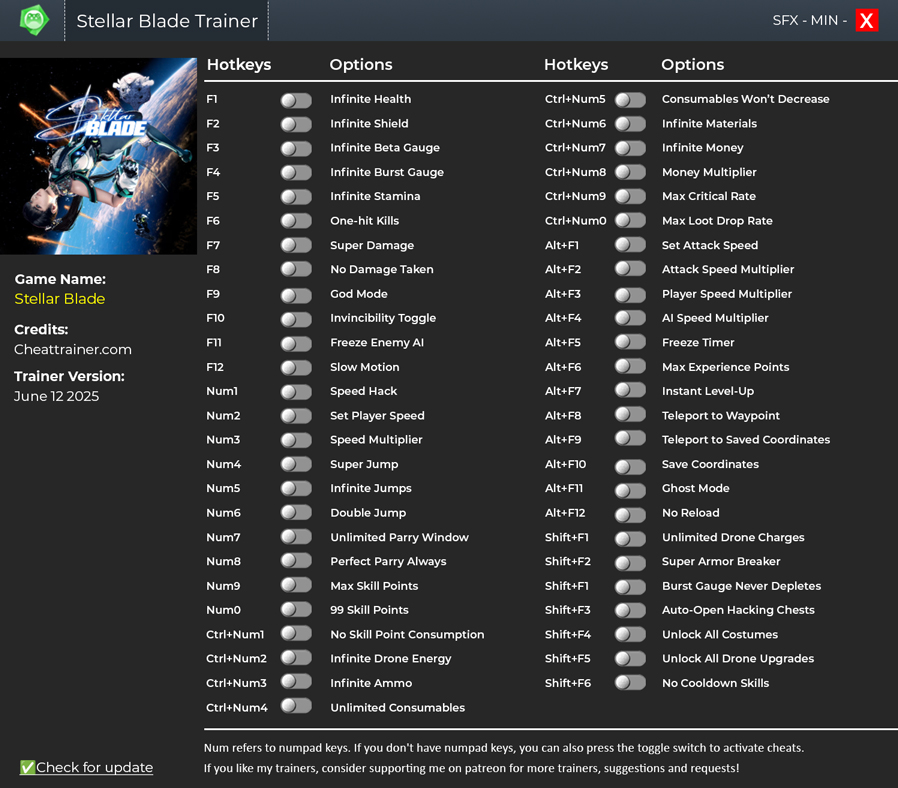Toggle Unlimited Parry Window
Screen dimensions: 898x788
tap(296, 537)
